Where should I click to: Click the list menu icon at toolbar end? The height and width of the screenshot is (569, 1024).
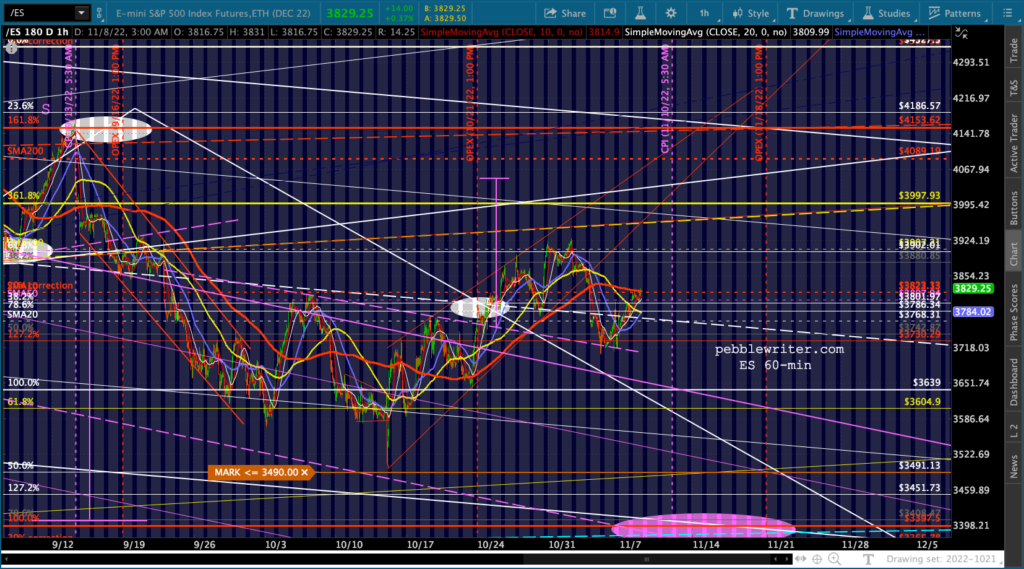[1007, 13]
